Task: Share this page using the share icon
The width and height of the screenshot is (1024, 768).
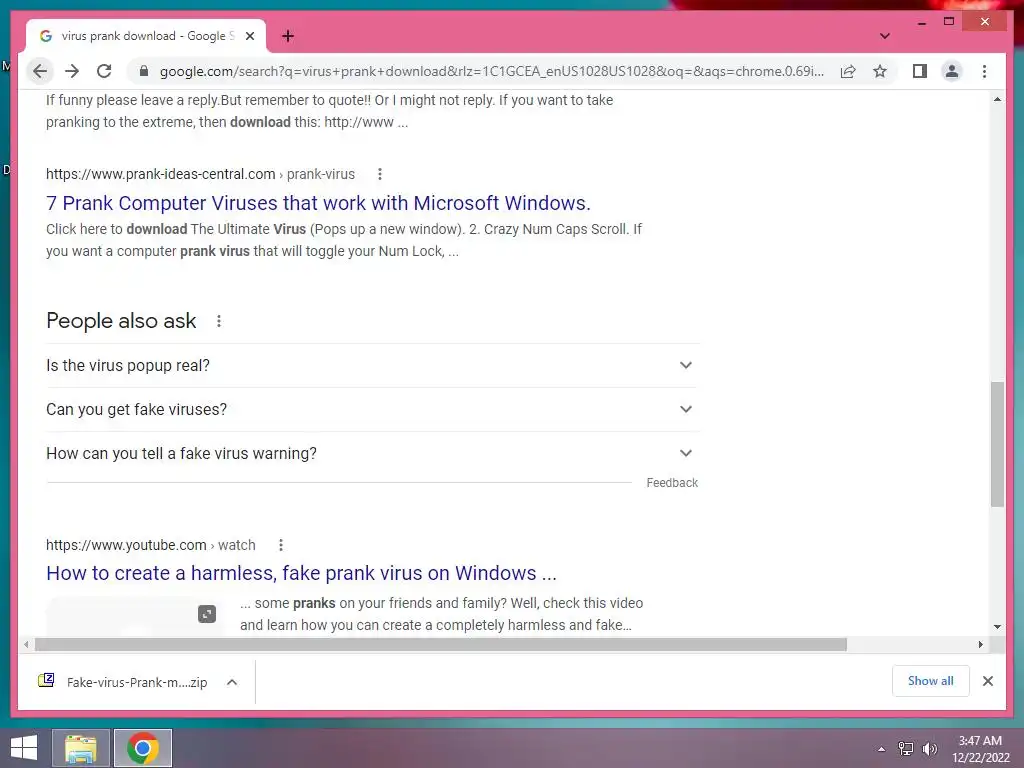Action: coord(848,71)
